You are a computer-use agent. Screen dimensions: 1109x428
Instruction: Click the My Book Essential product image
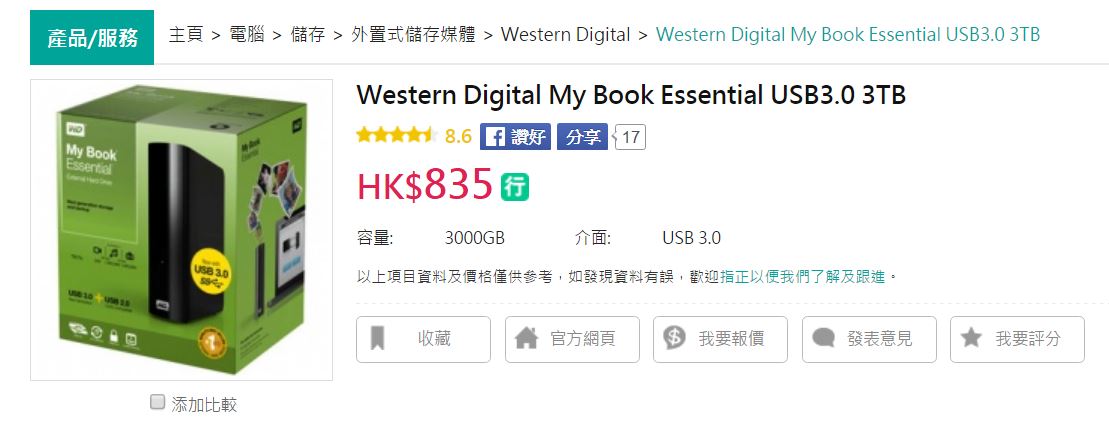point(181,230)
